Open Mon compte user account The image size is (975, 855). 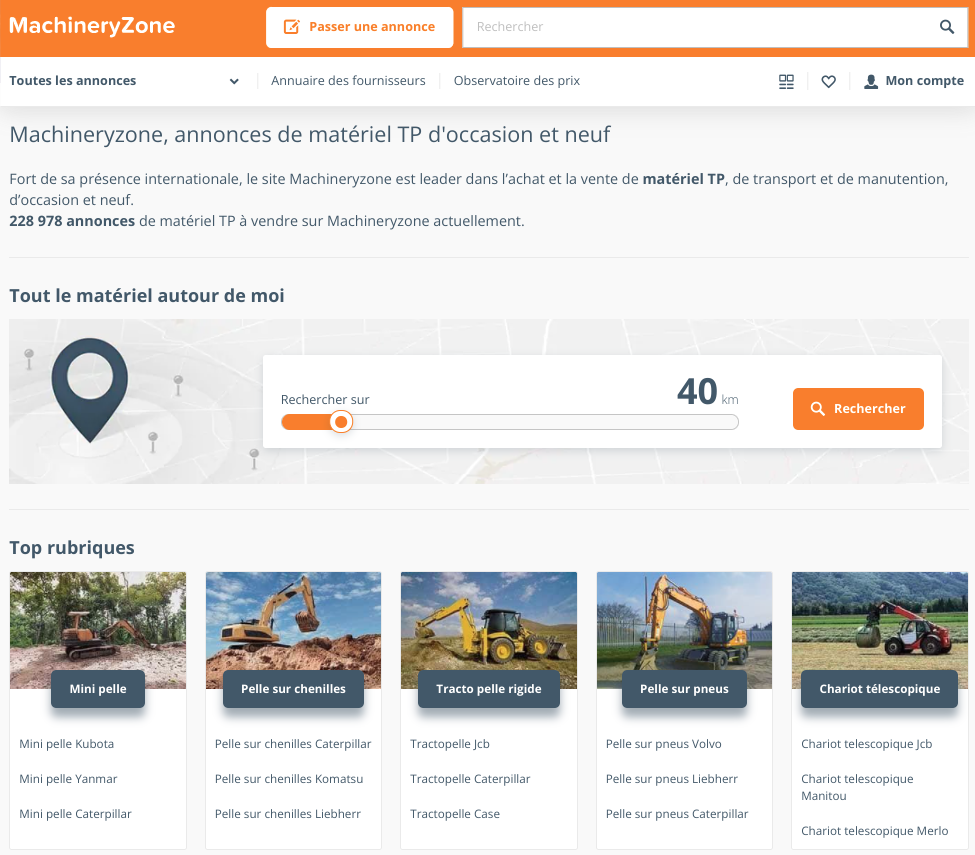coord(914,81)
